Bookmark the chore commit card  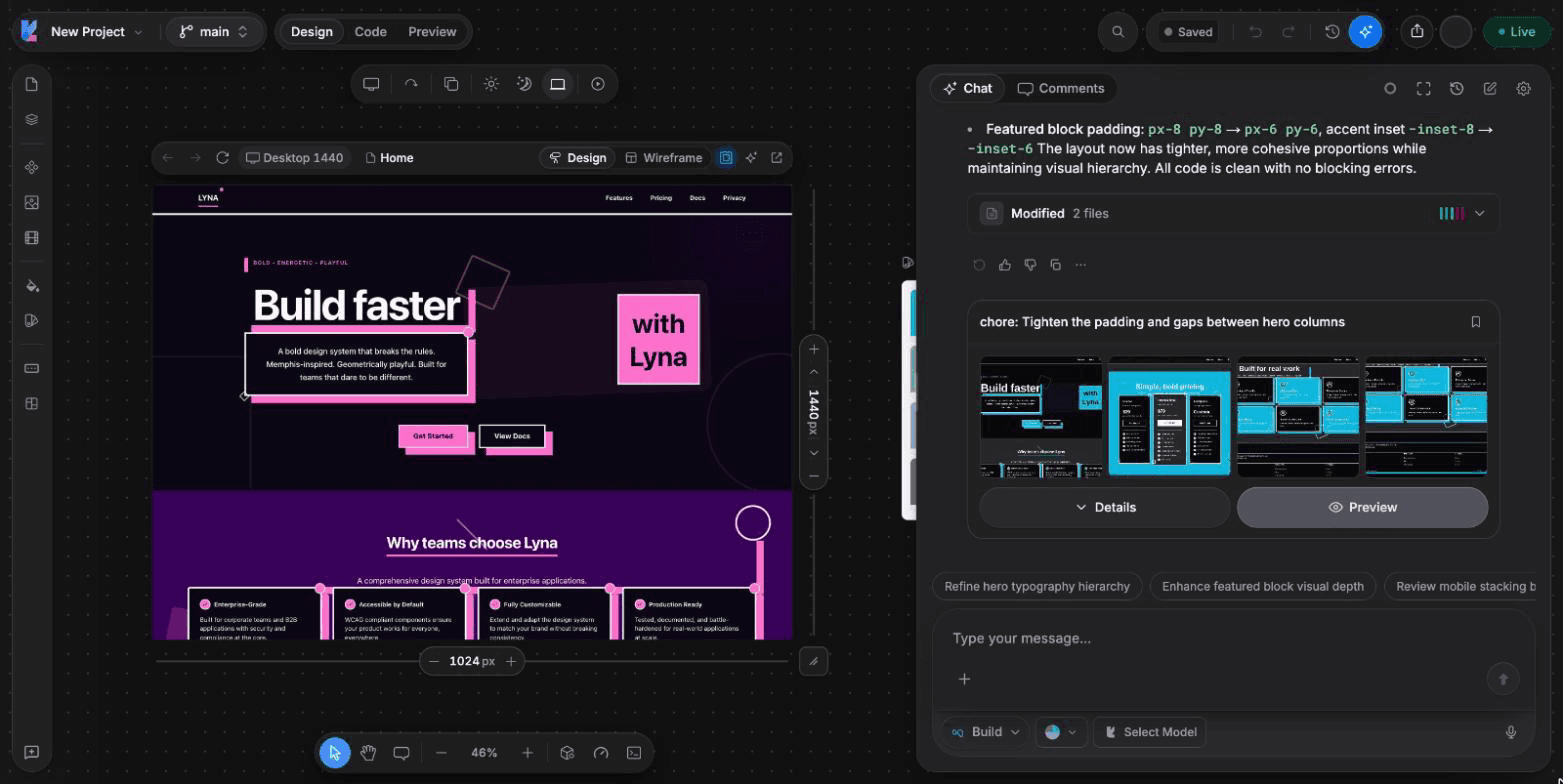tap(1476, 322)
